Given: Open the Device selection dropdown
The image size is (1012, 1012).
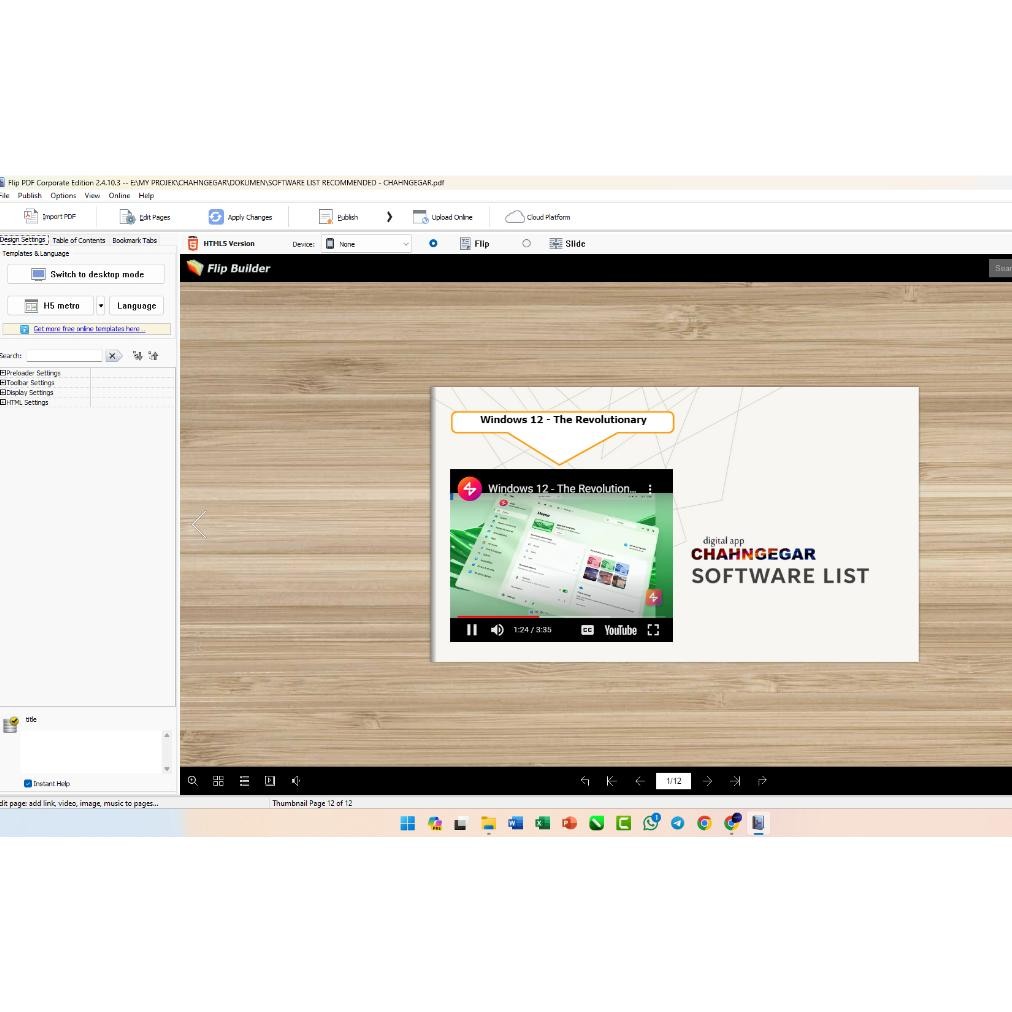Looking at the screenshot, I should [x=404, y=243].
